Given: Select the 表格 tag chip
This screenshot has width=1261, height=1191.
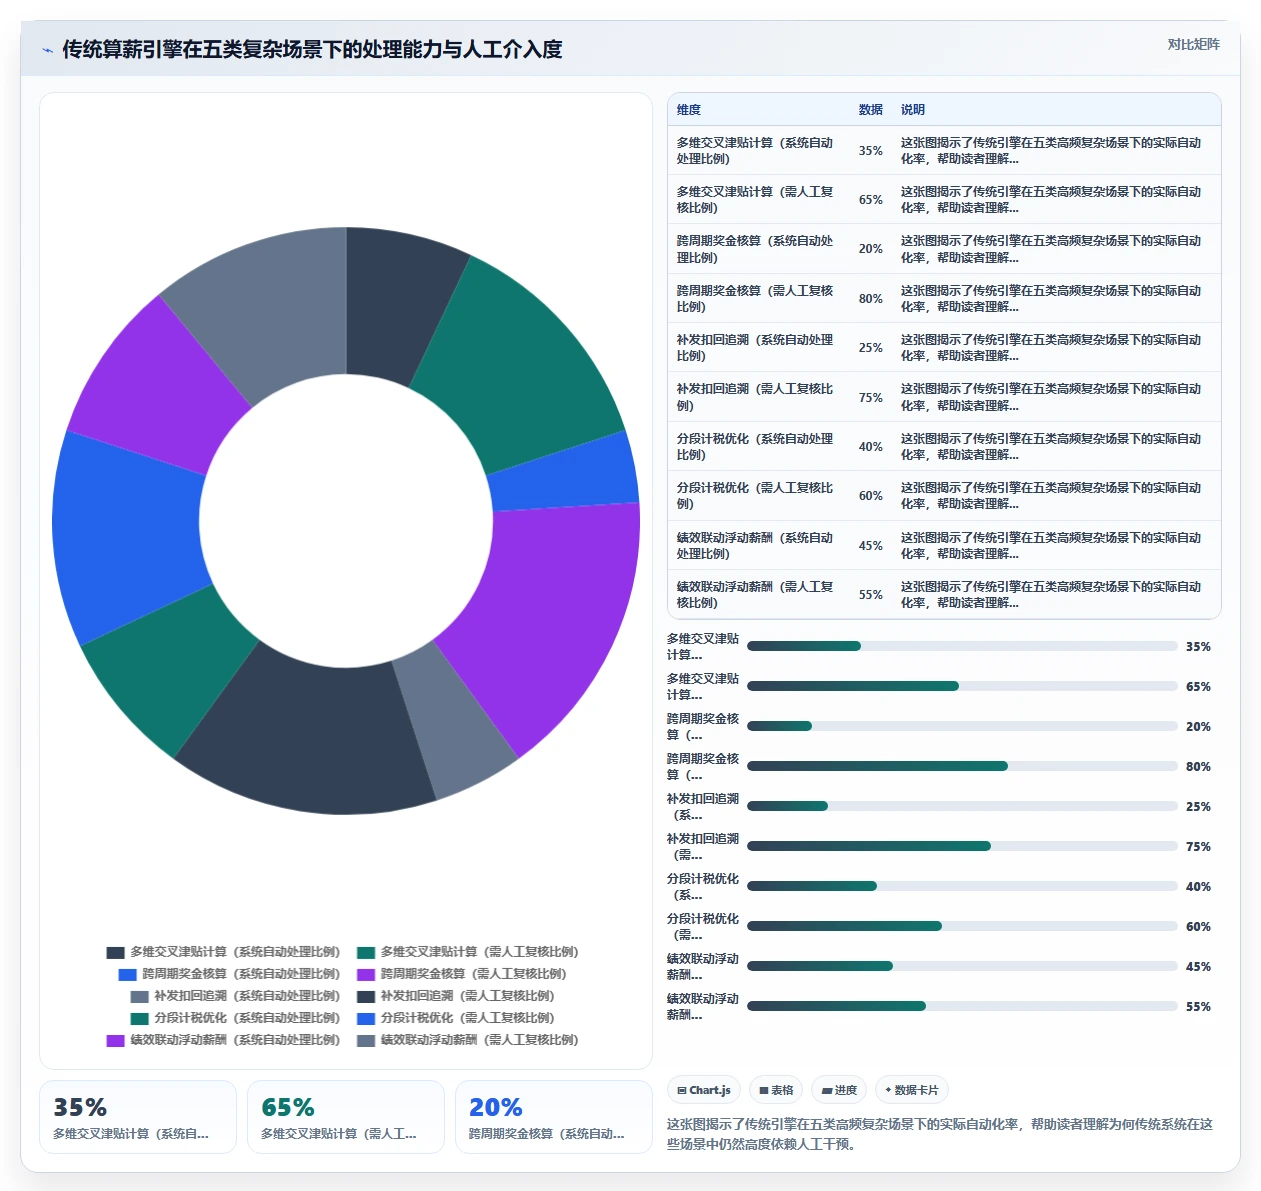Looking at the screenshot, I should click(776, 1090).
